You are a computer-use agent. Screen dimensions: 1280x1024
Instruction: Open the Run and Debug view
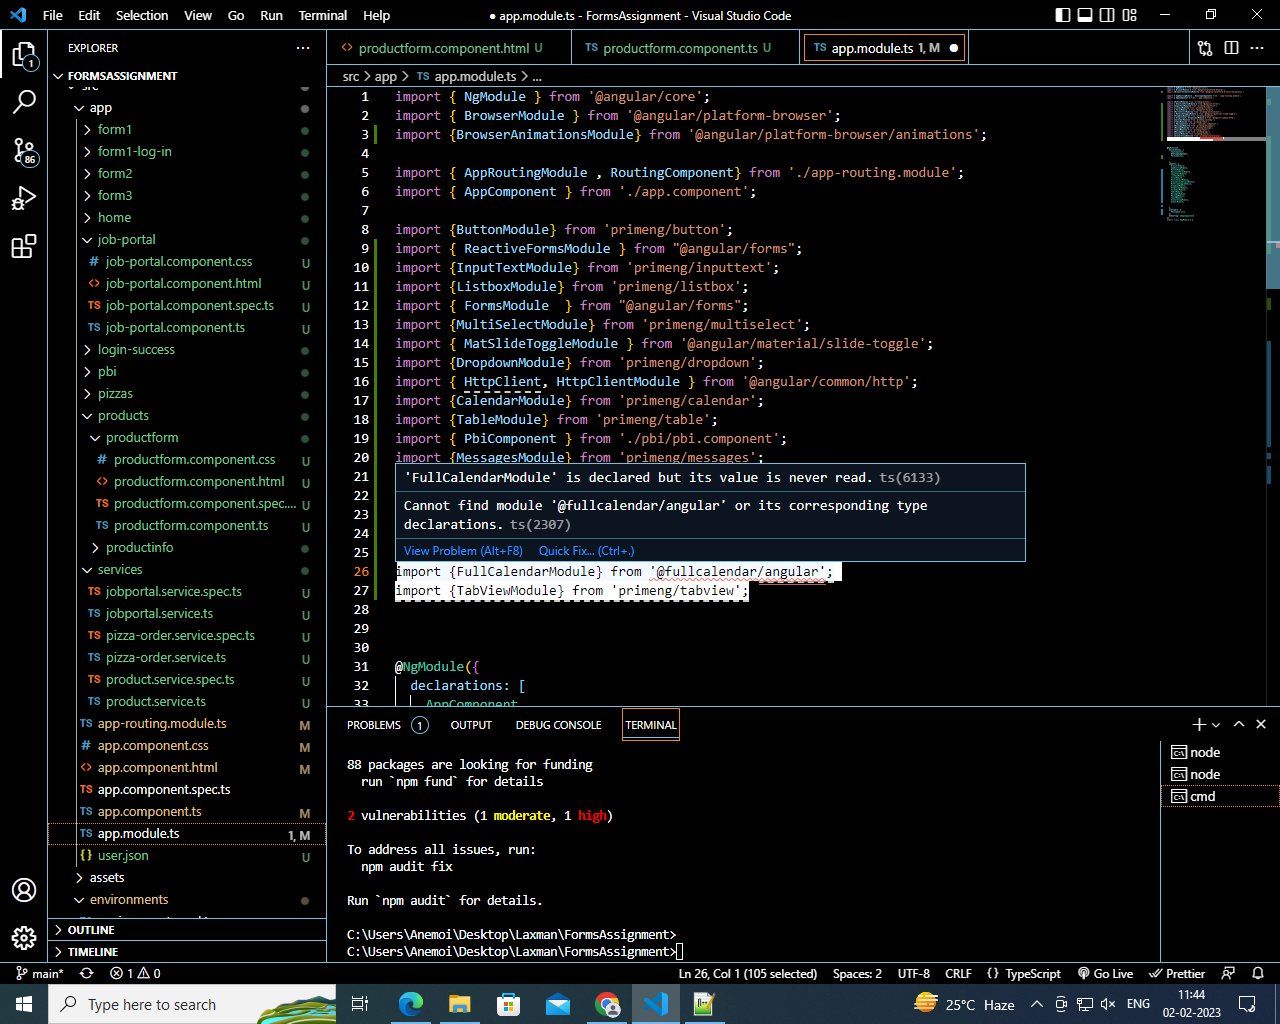(x=24, y=199)
